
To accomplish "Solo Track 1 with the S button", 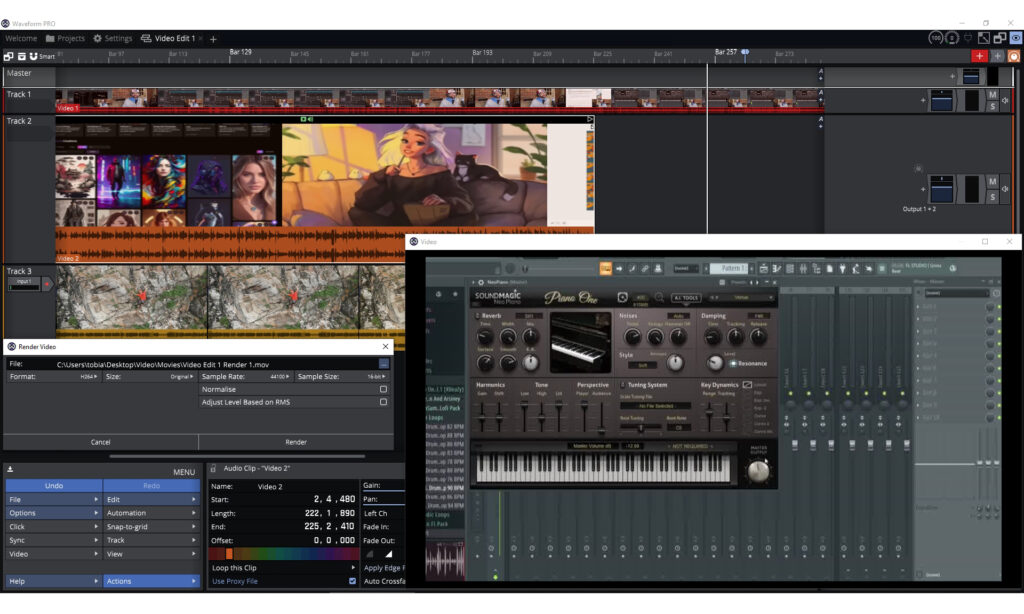I will [993, 106].
